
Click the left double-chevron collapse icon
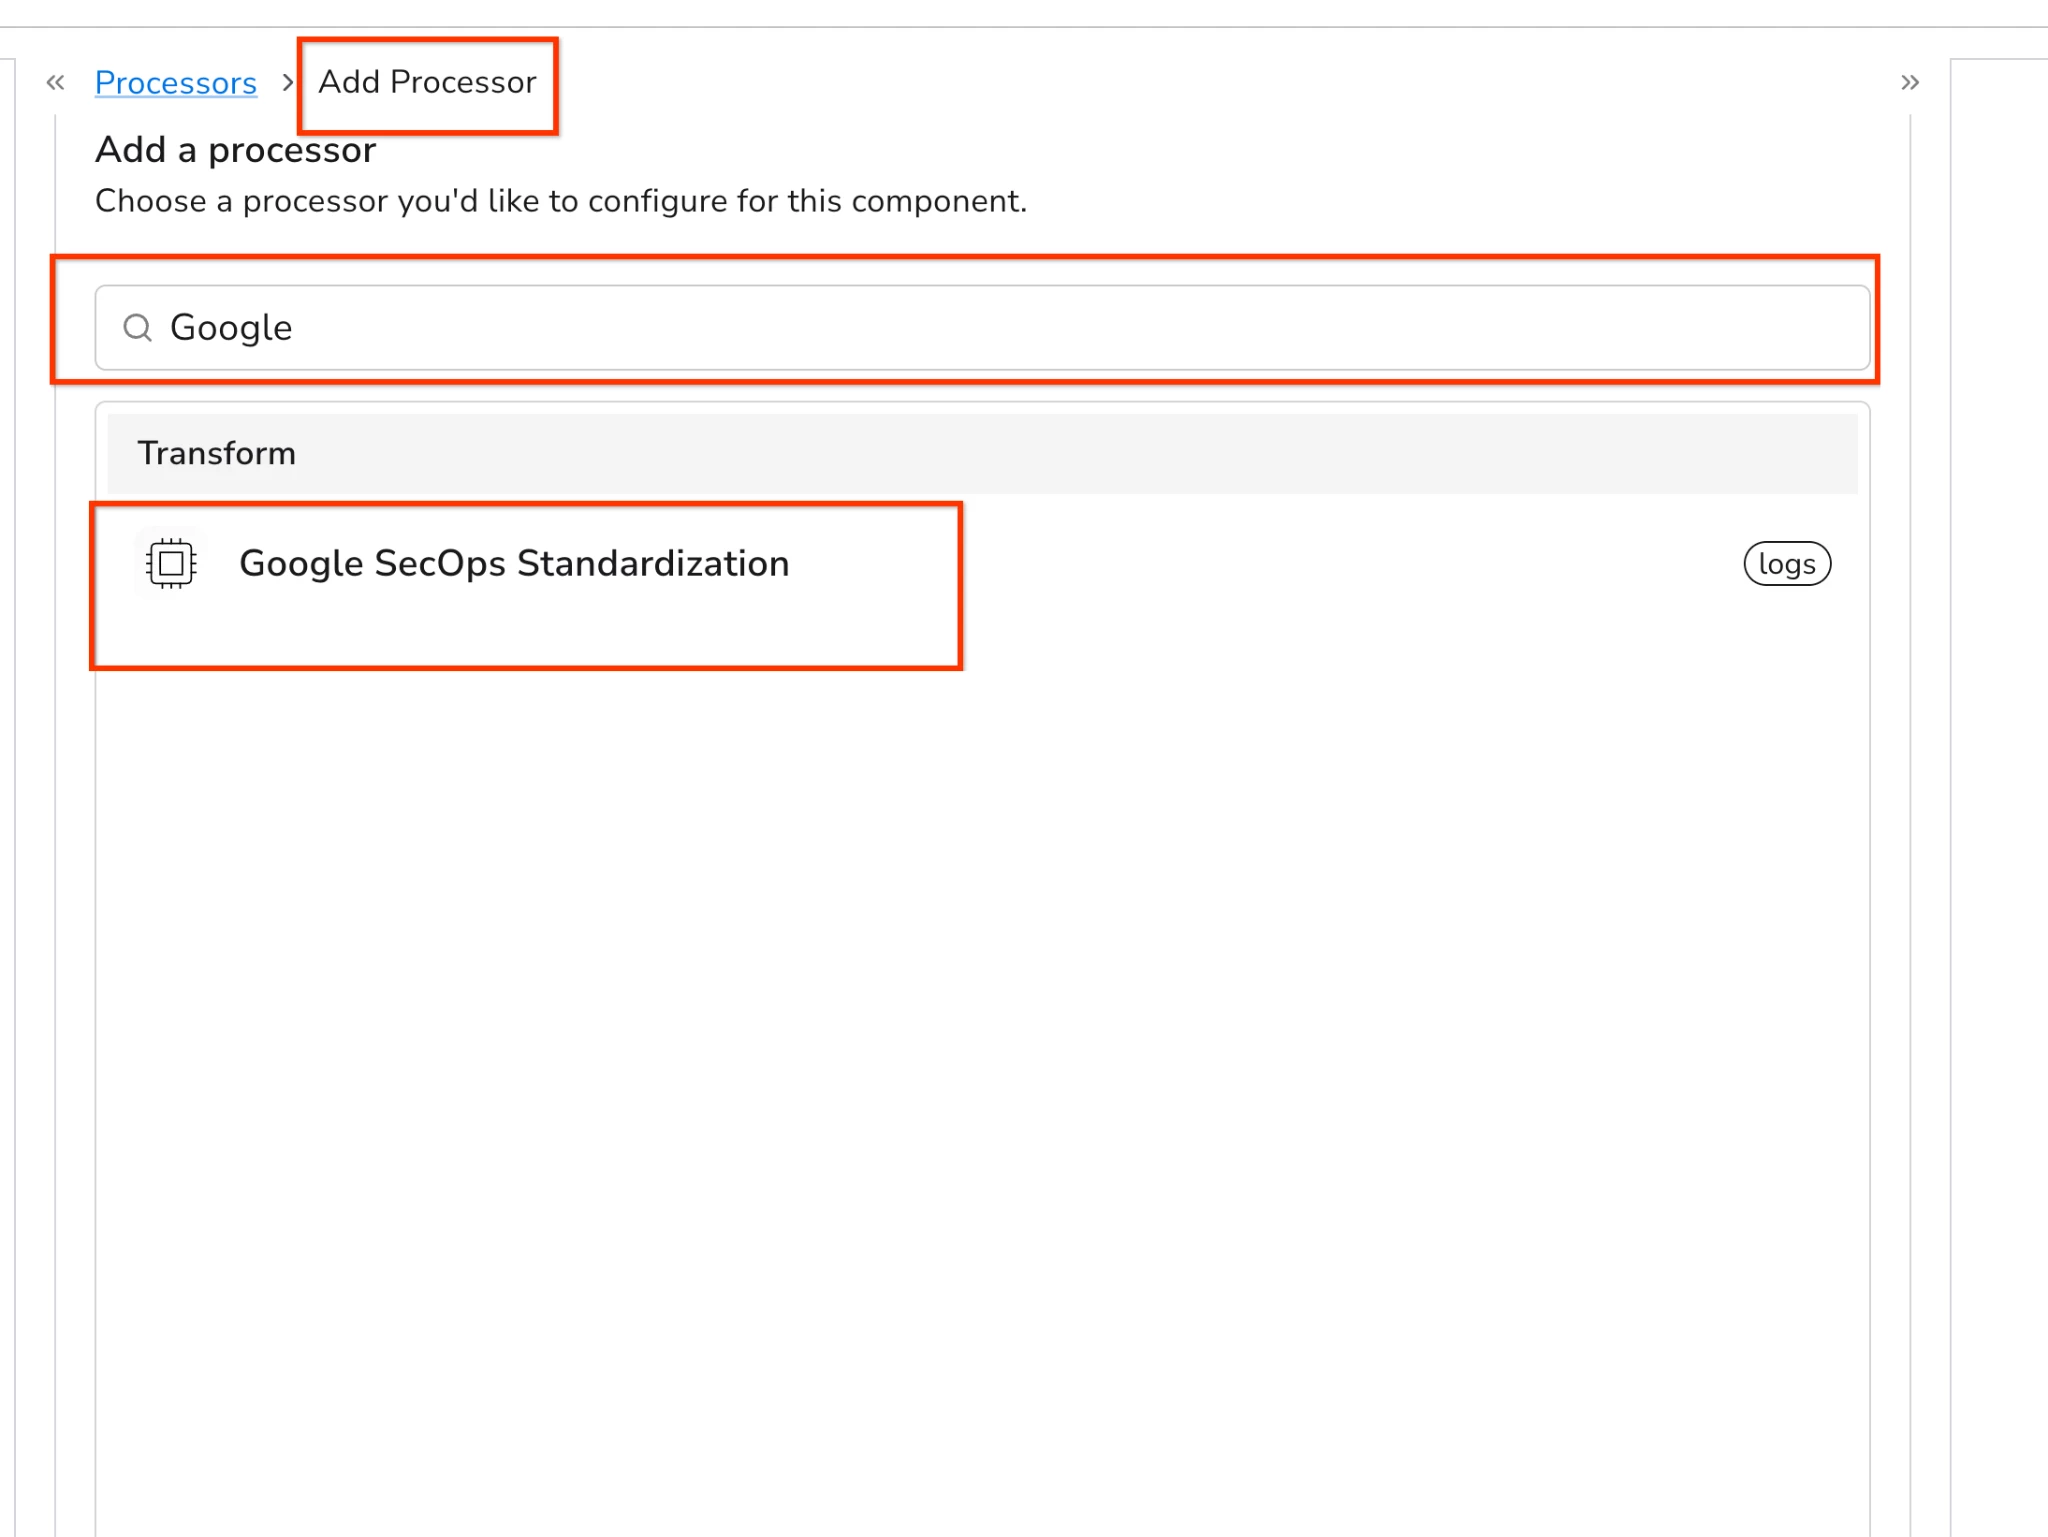pyautogui.click(x=56, y=83)
